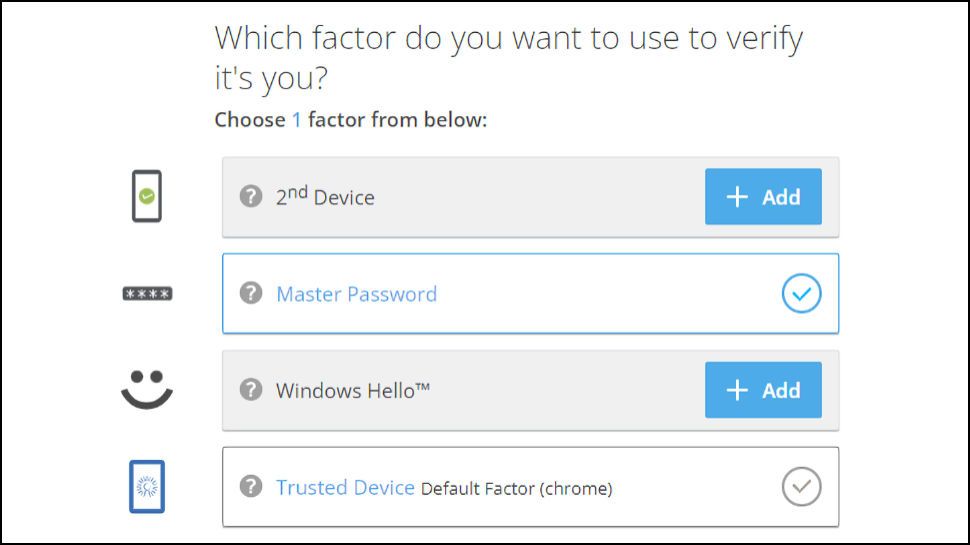970x545 pixels.
Task: Click the 2nd Device phone icon
Action: (x=147, y=196)
